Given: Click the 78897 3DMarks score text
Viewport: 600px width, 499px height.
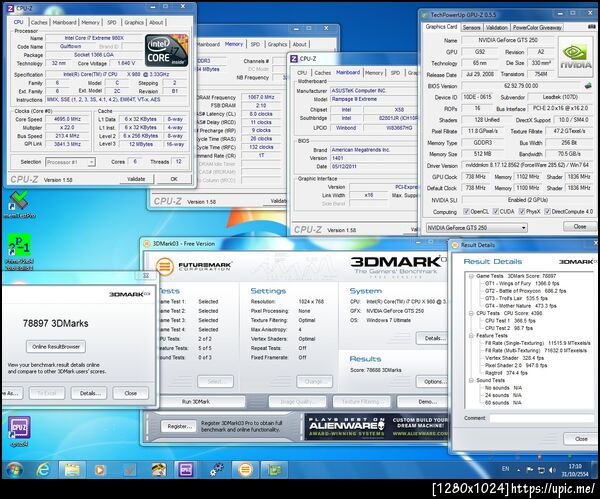Looking at the screenshot, I should 55,324.
